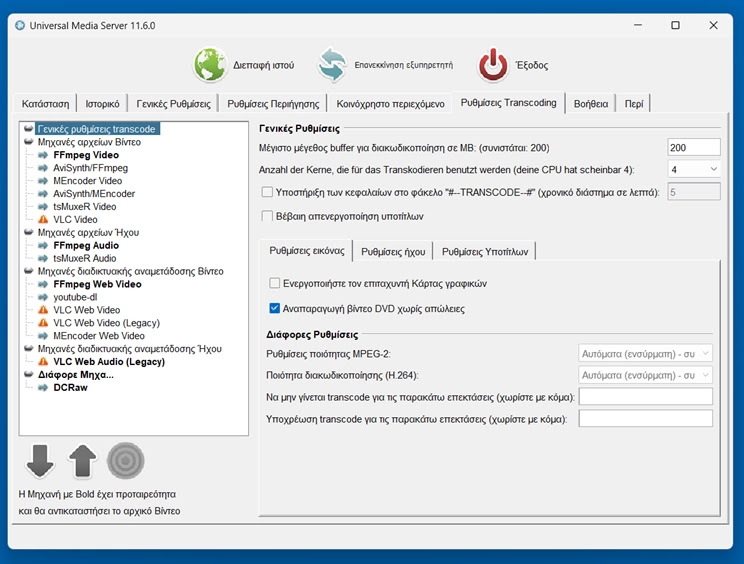744x564 pixels.
Task: Switch to the Κατάσταση tab
Action: [46, 104]
